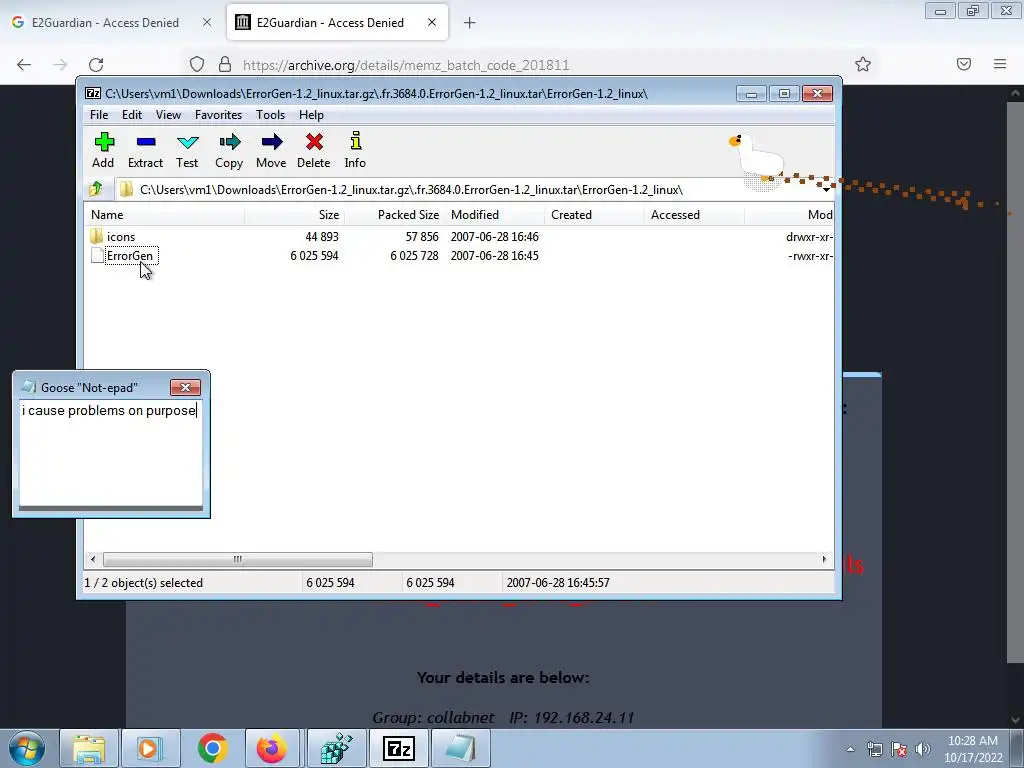Open Windows Explorer from the taskbar
The image size is (1024, 768).
(89, 748)
